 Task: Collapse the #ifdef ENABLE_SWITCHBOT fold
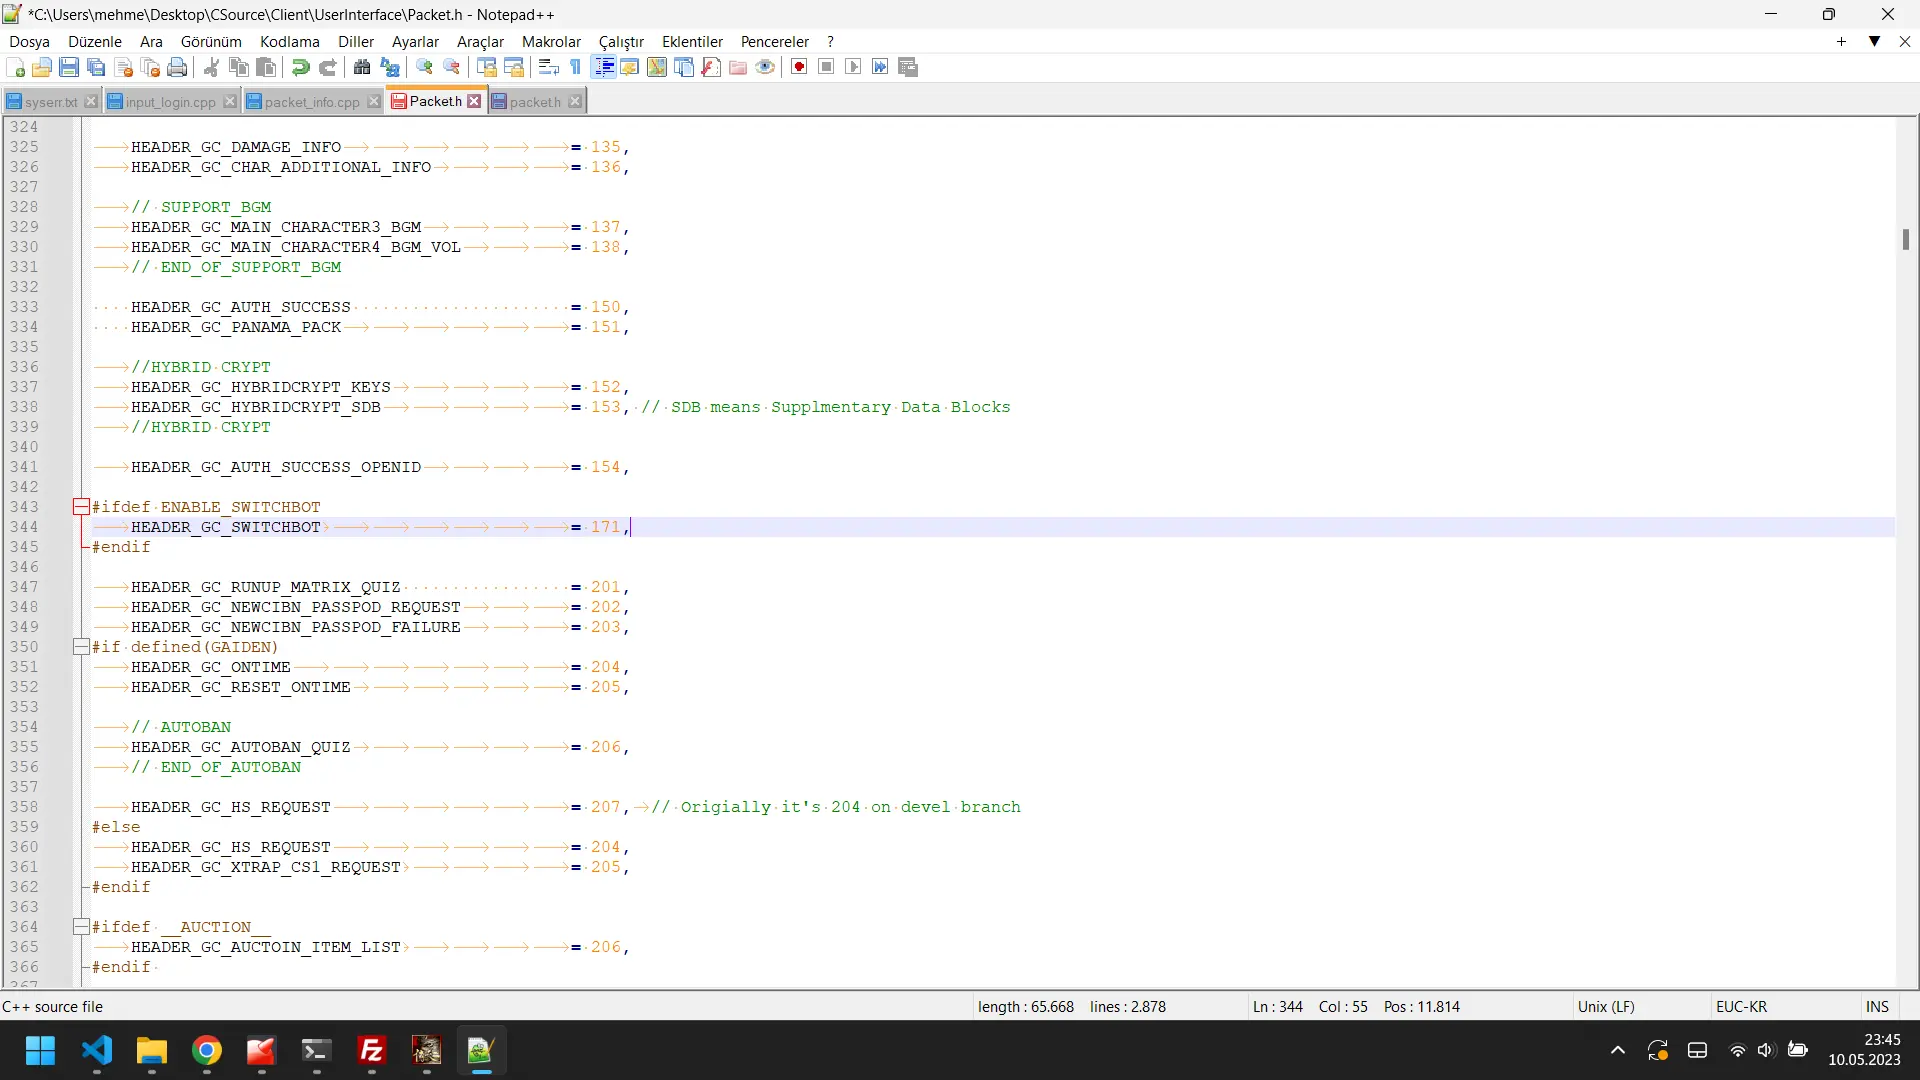[81, 507]
